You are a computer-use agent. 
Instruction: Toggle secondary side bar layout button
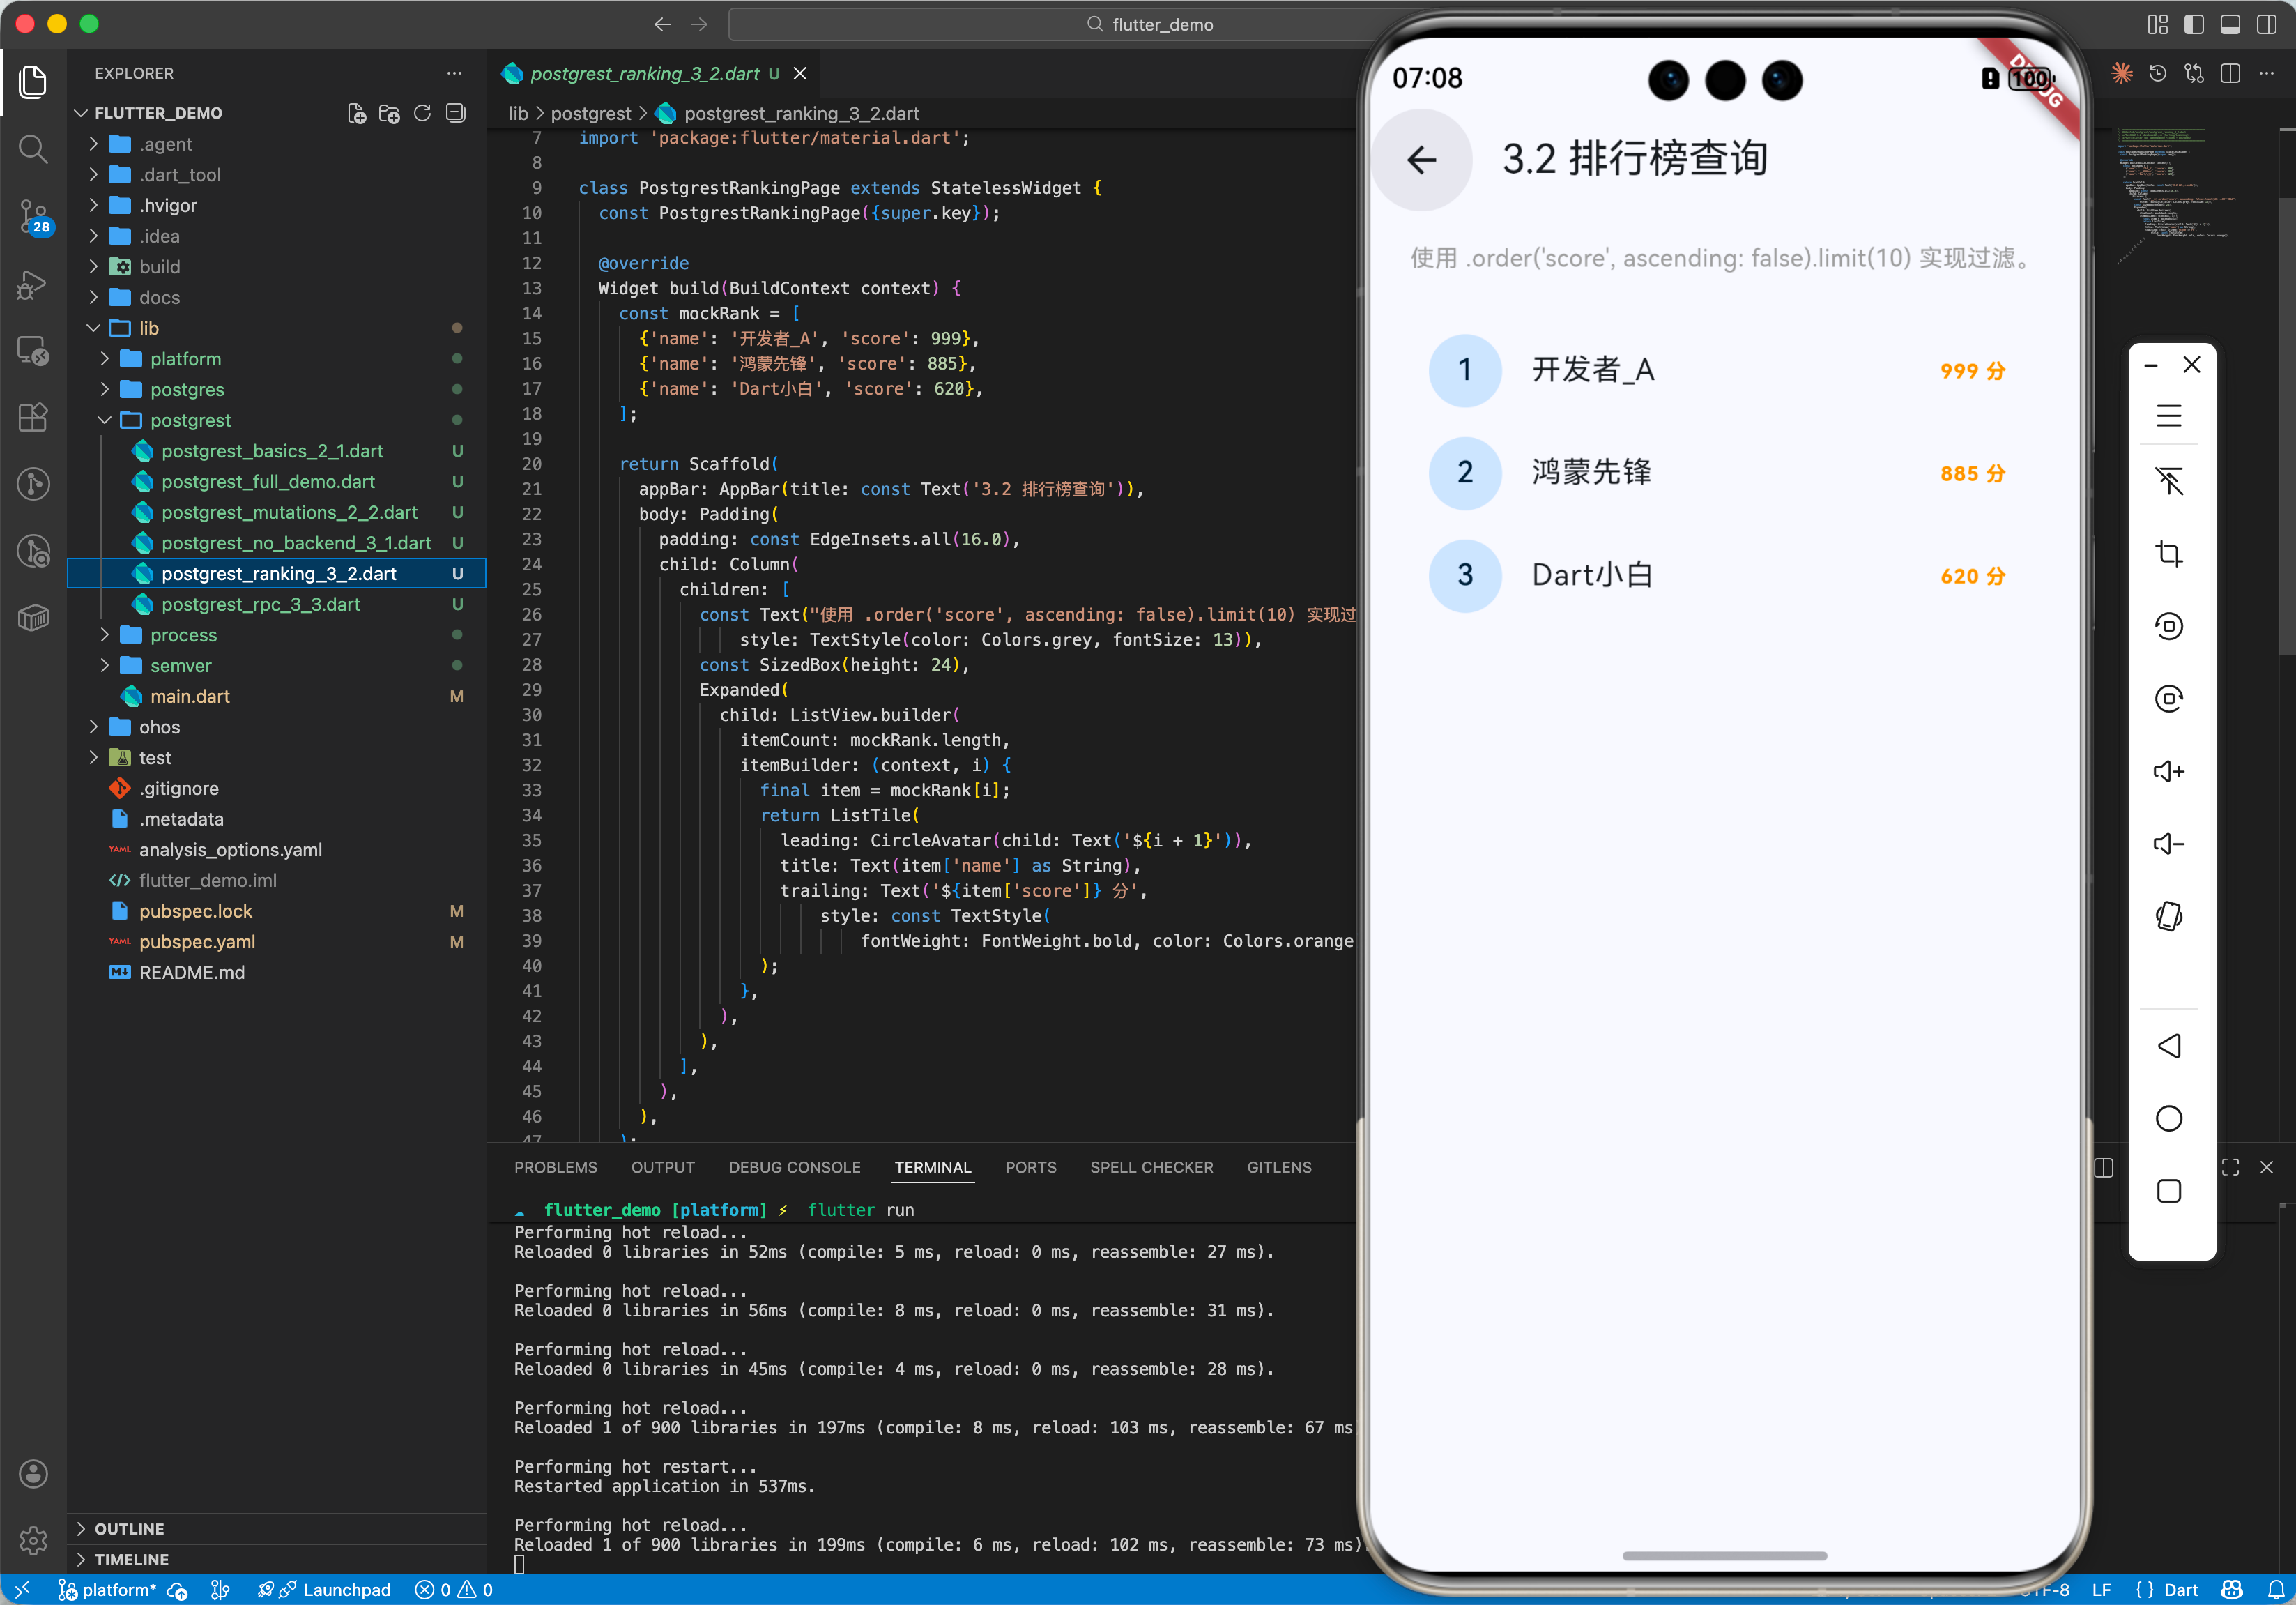click(2266, 24)
